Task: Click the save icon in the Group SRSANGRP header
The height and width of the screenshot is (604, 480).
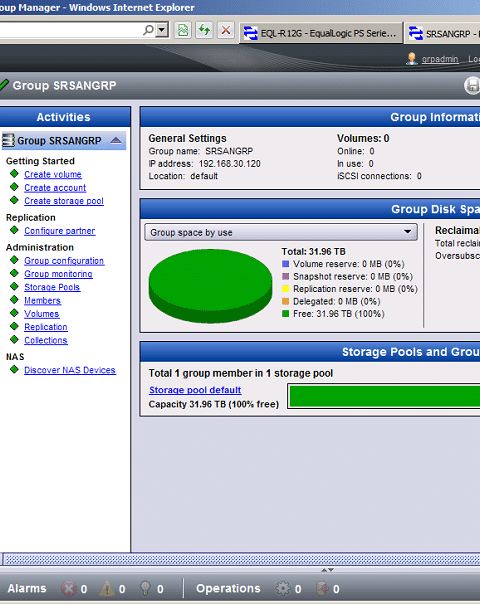Action: 472,86
